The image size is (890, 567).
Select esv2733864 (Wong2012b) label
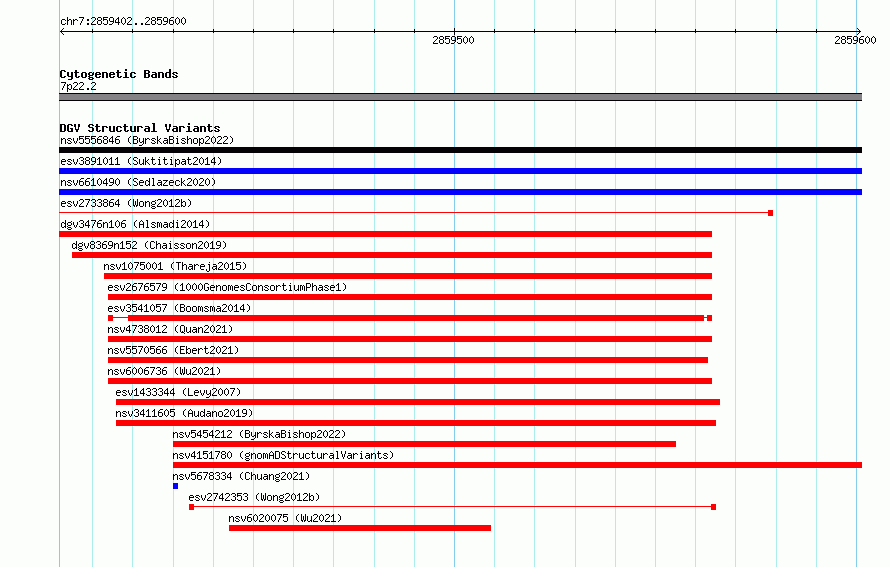(x=126, y=203)
